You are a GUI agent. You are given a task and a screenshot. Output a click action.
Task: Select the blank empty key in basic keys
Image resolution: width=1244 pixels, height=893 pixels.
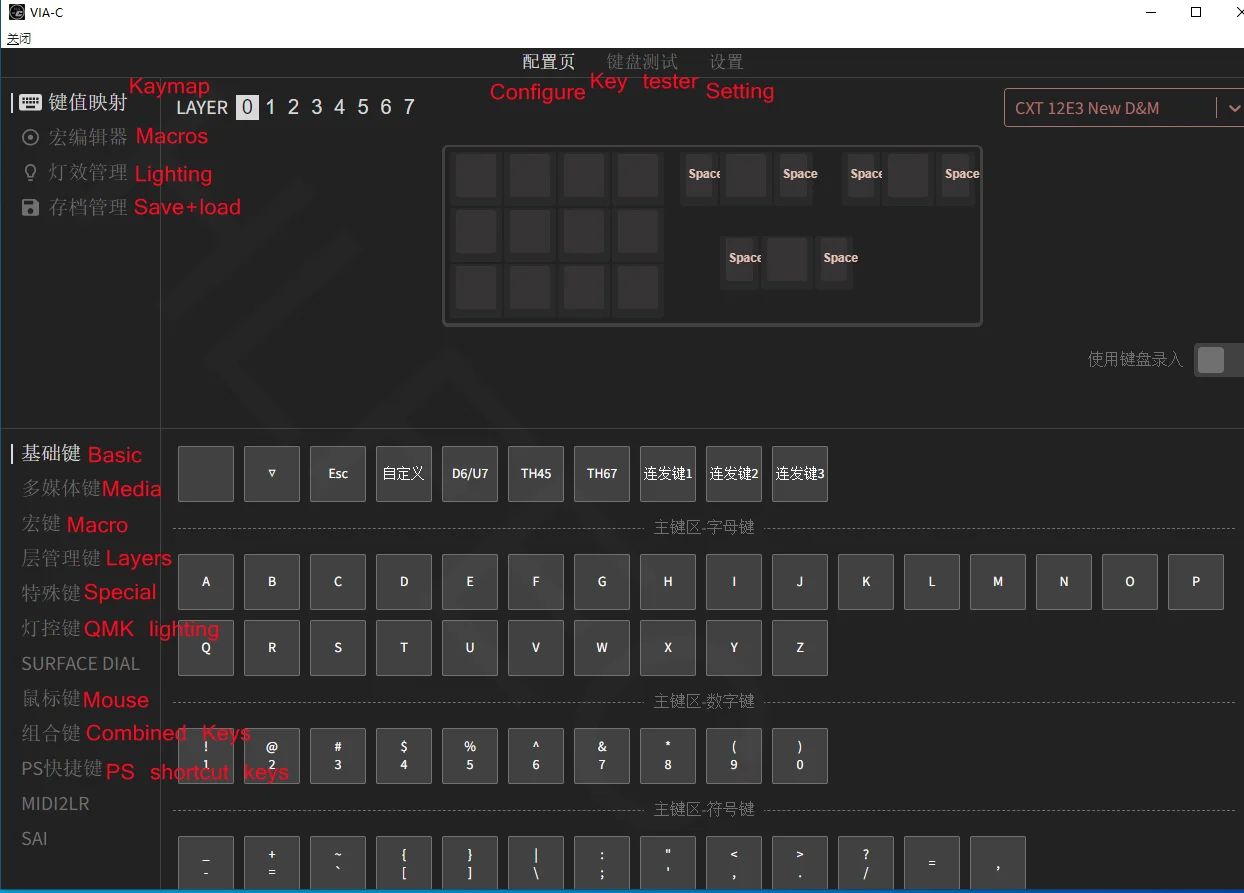pyautogui.click(x=206, y=474)
